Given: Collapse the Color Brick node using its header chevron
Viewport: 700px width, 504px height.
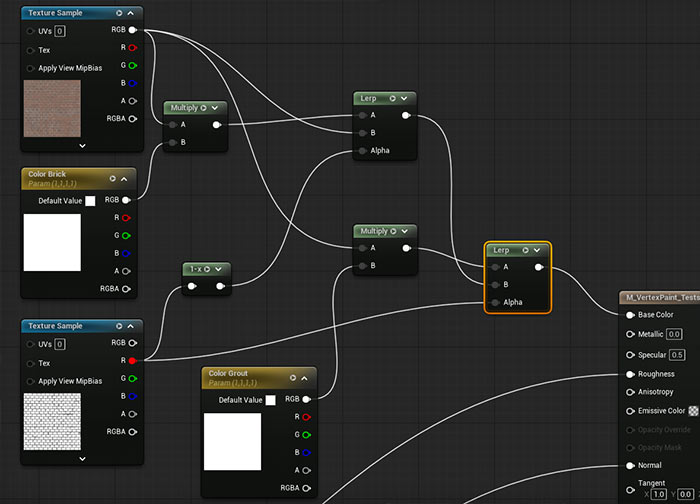Looking at the screenshot, I should (125, 178).
